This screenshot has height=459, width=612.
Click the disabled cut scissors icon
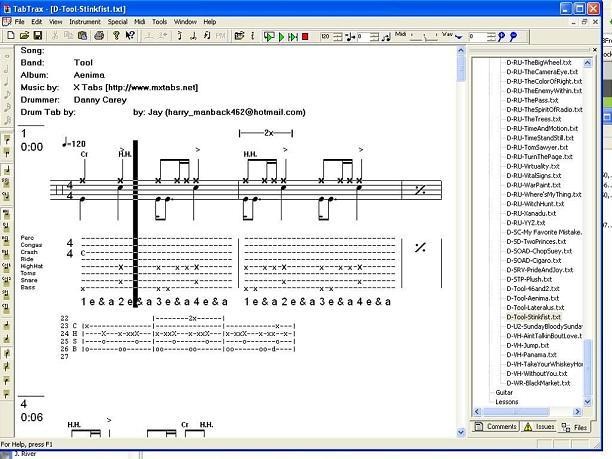(x=55, y=36)
